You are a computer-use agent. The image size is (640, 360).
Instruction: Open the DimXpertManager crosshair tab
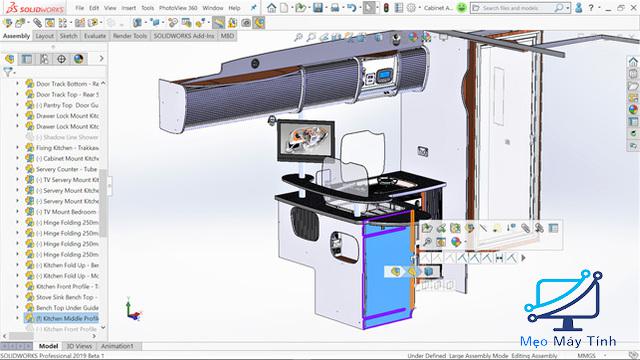click(x=61, y=59)
